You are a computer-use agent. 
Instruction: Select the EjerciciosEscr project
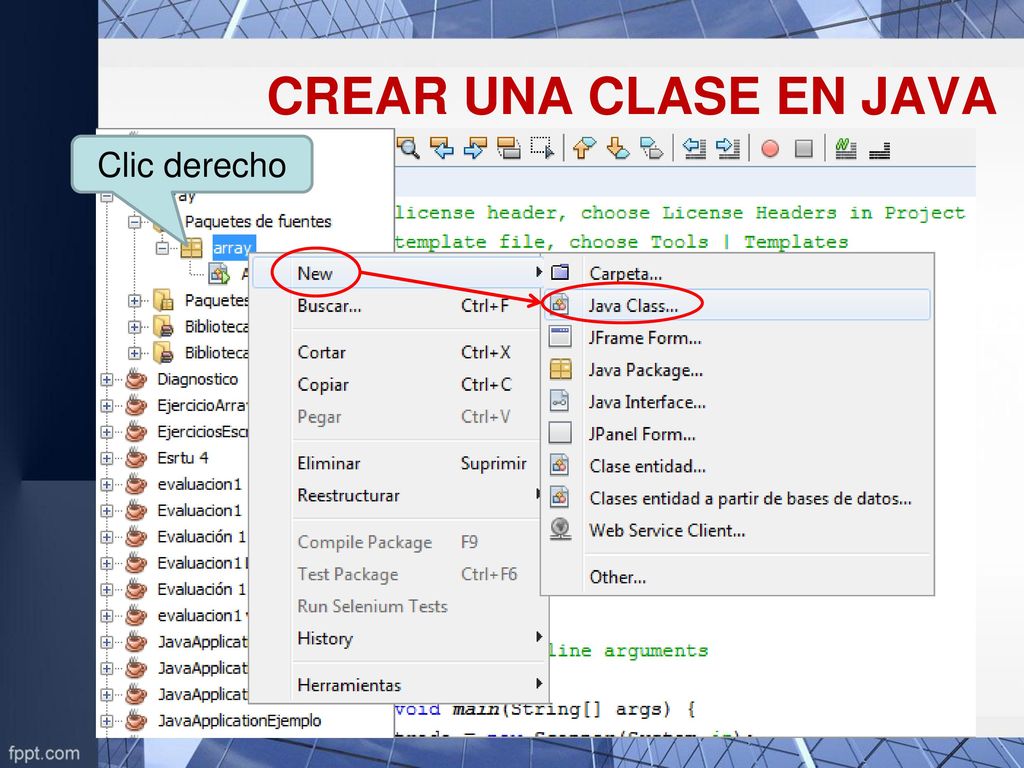(202, 432)
